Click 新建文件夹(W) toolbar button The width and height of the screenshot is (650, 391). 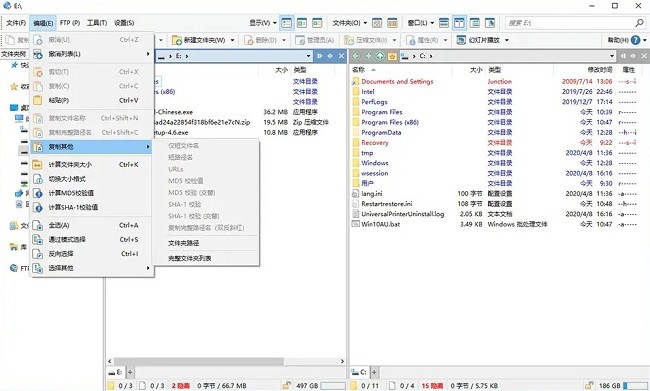(199, 40)
